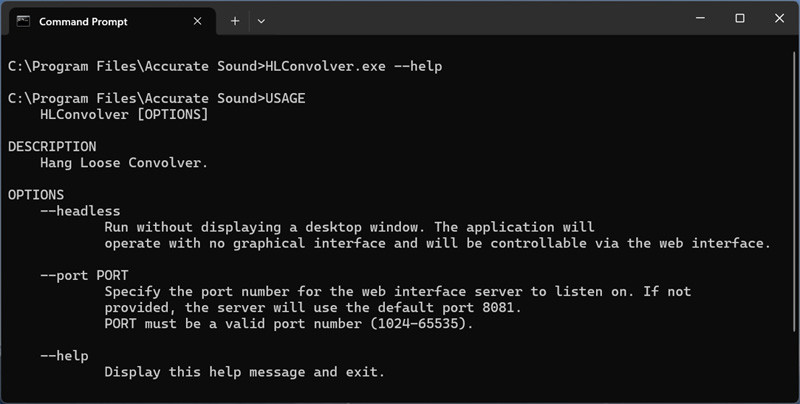Click the indented --help option under OPTIONS

pos(64,355)
